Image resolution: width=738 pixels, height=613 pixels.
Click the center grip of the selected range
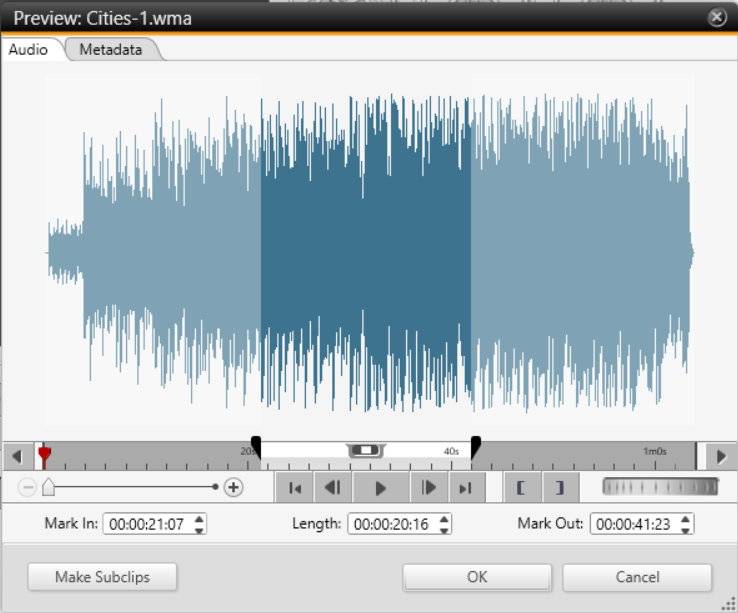pos(366,451)
